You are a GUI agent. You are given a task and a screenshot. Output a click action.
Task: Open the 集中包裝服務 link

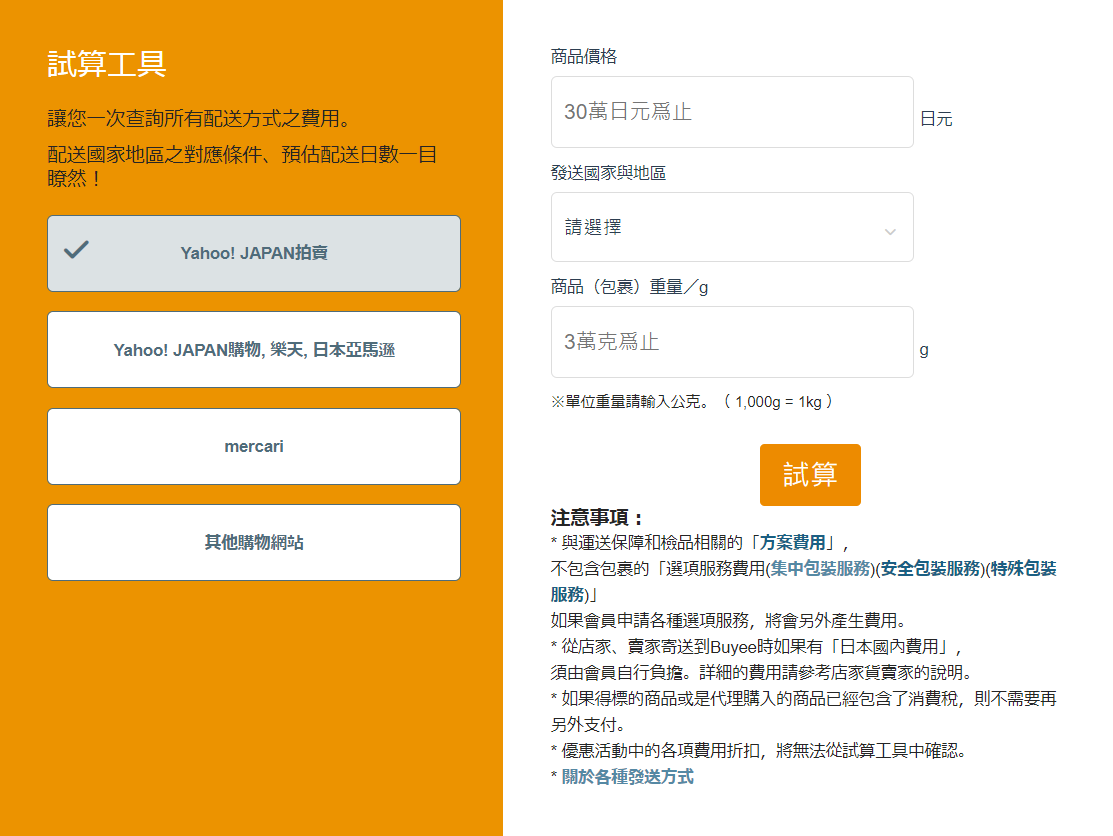pos(820,569)
